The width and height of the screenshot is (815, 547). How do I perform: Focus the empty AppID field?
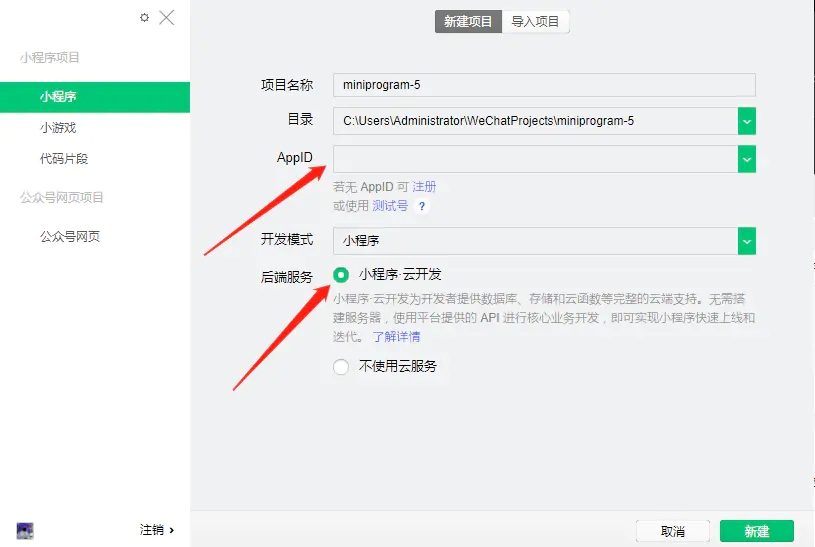point(535,159)
